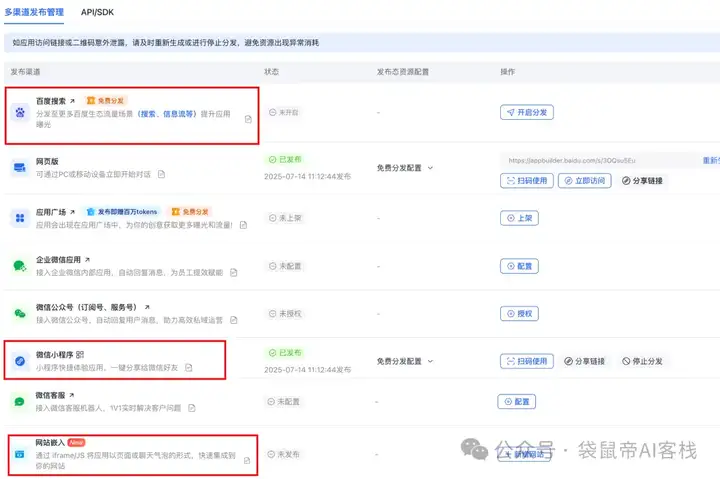Click the 授权 button
720x479 pixels.
[x=519, y=314]
